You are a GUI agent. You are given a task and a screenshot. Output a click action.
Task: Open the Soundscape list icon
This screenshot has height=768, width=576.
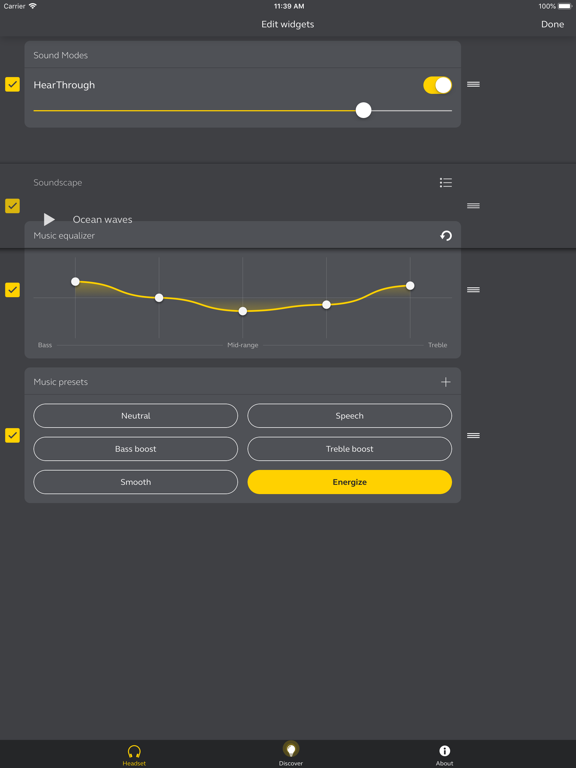[x=446, y=183]
